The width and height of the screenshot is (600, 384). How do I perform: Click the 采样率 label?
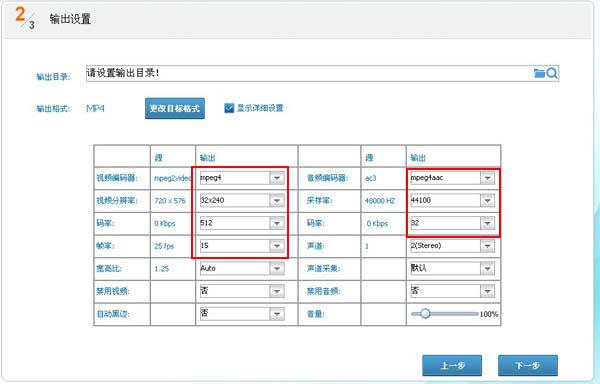coord(319,201)
